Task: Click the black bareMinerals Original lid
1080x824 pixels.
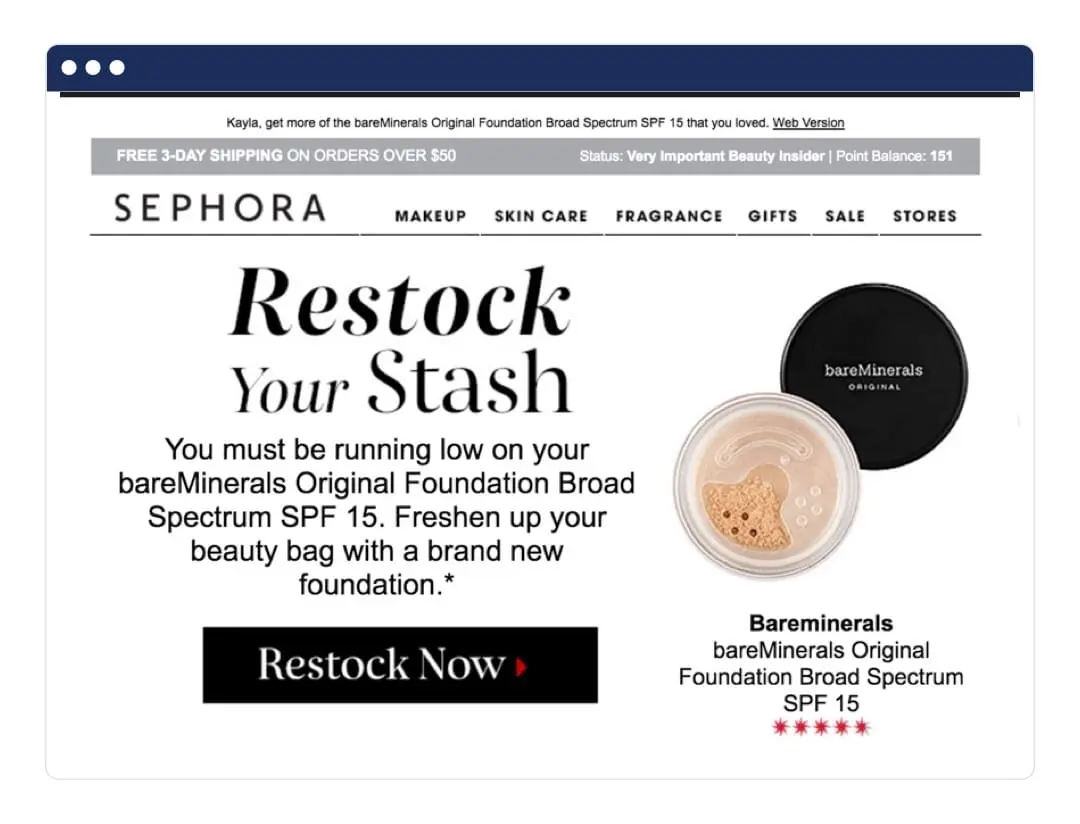Action: (x=873, y=376)
